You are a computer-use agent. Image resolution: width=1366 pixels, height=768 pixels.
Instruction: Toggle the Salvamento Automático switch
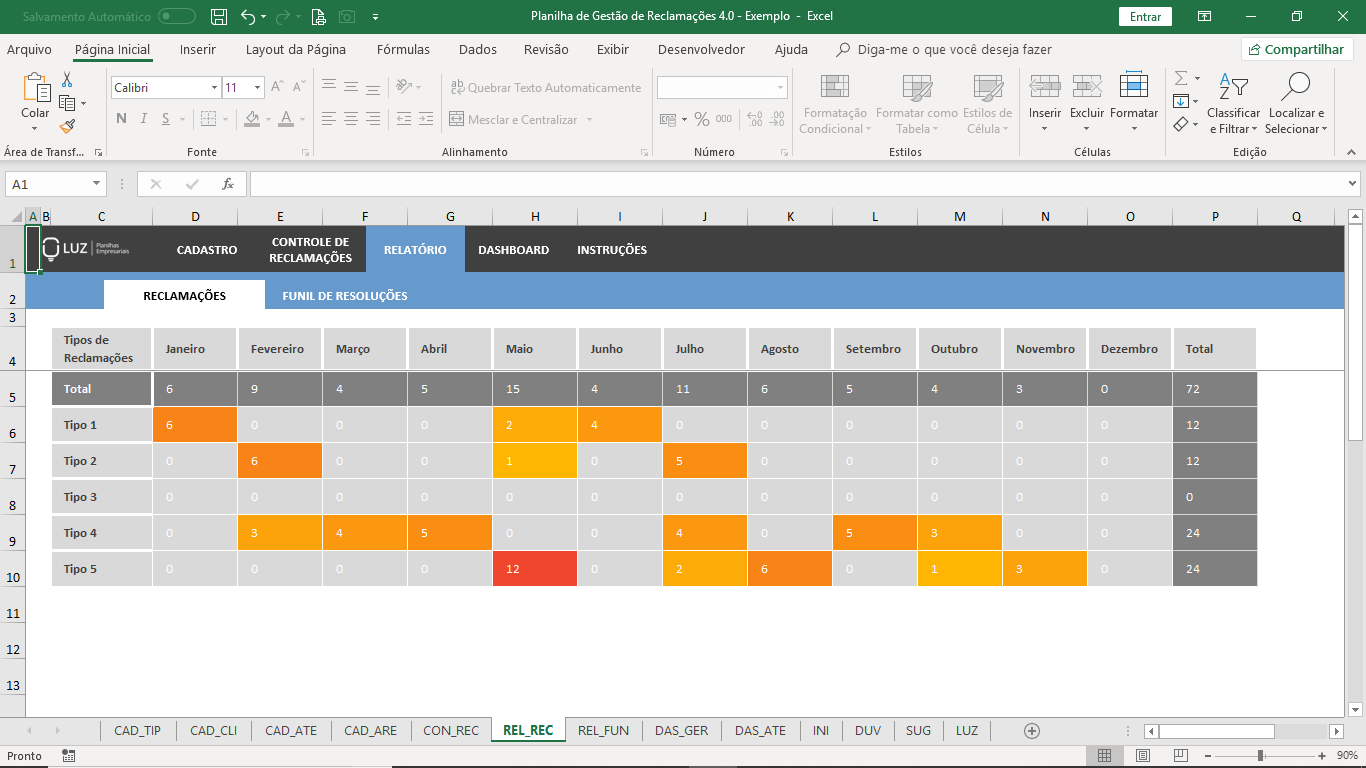(x=177, y=16)
